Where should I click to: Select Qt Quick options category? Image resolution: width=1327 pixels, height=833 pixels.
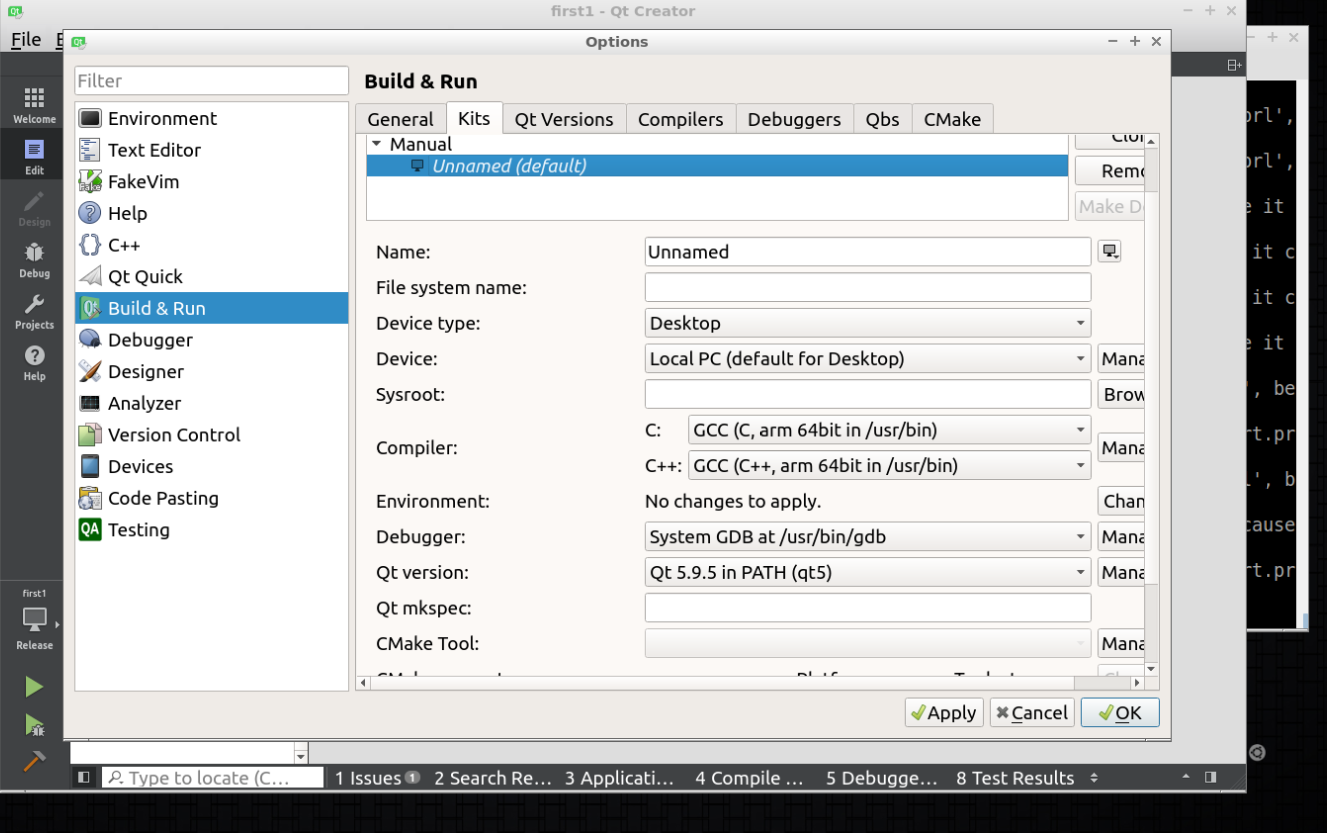tap(212, 277)
